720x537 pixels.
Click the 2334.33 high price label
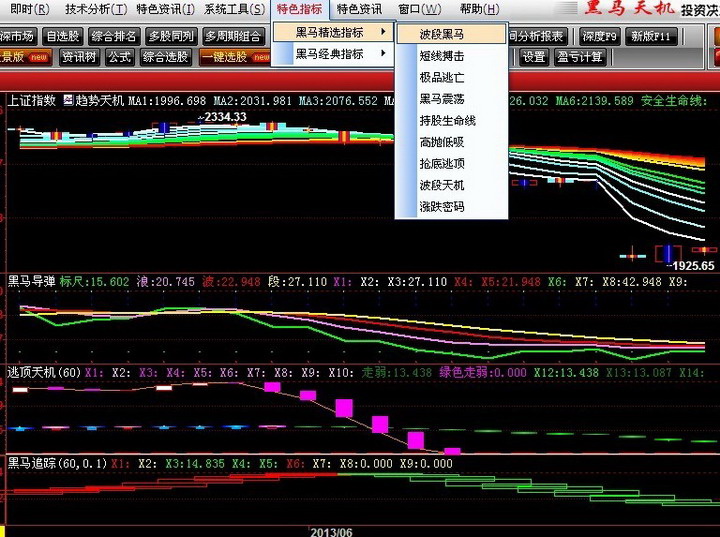point(225,117)
